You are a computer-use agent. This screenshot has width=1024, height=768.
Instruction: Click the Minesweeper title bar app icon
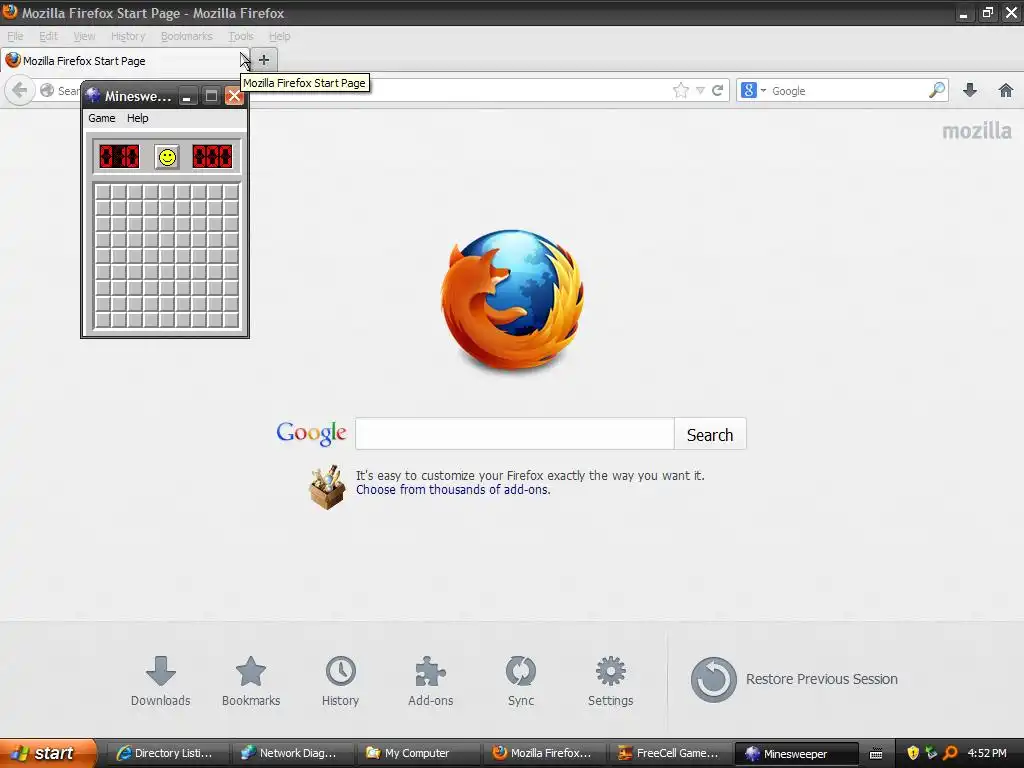click(93, 96)
